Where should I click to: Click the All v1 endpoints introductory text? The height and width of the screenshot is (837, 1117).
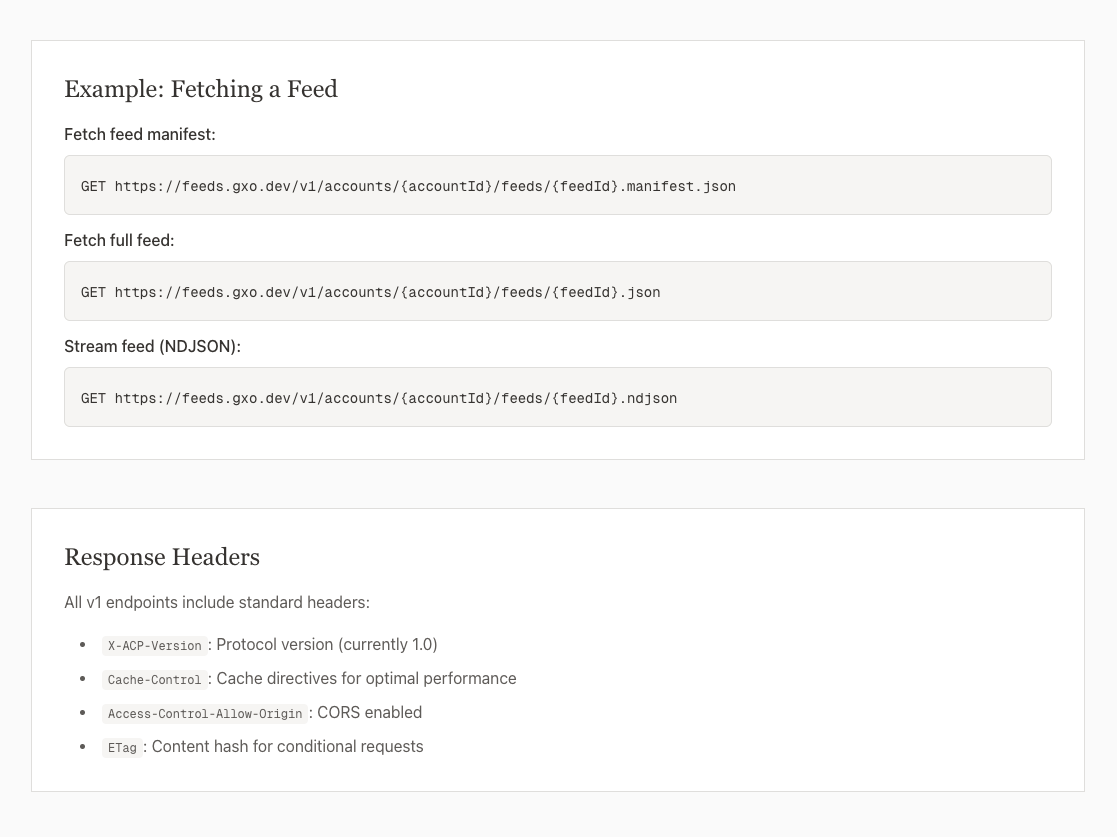pos(217,602)
